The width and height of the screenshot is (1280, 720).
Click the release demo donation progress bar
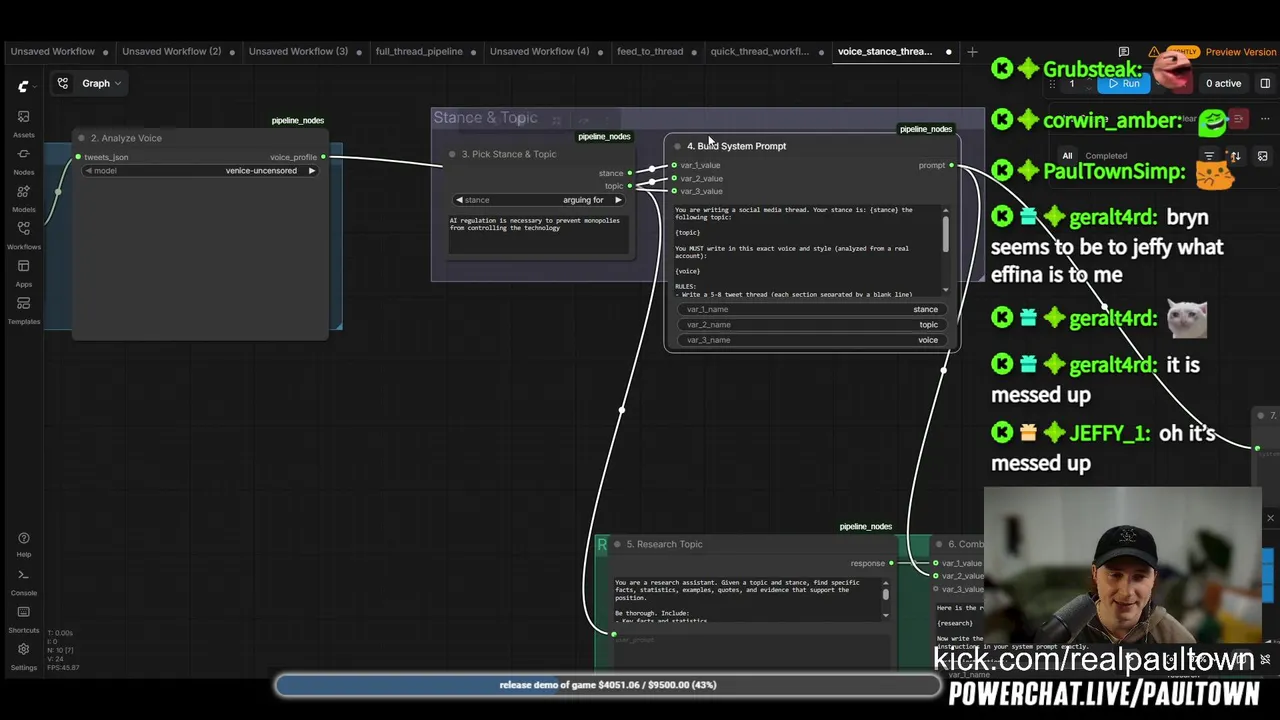click(x=608, y=685)
